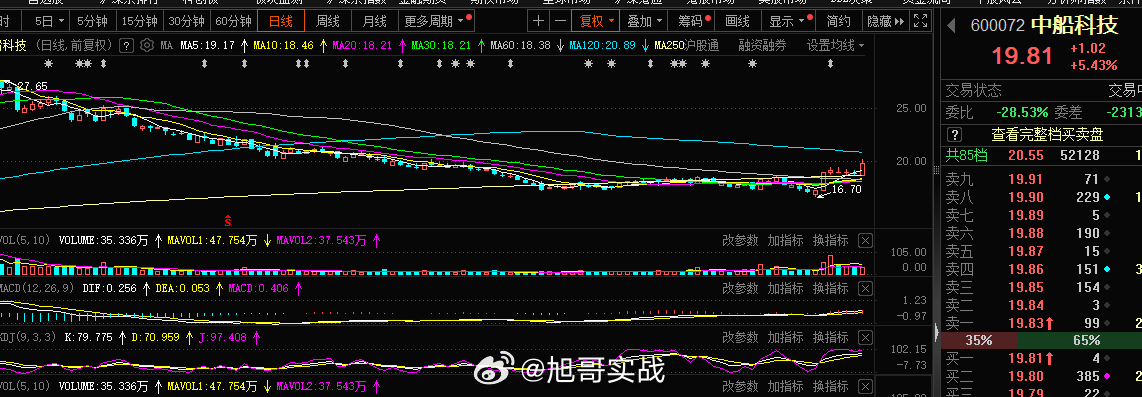Click the green 65% portion of buy-sell bar
The image size is (1142, 397).
[x=1079, y=340]
